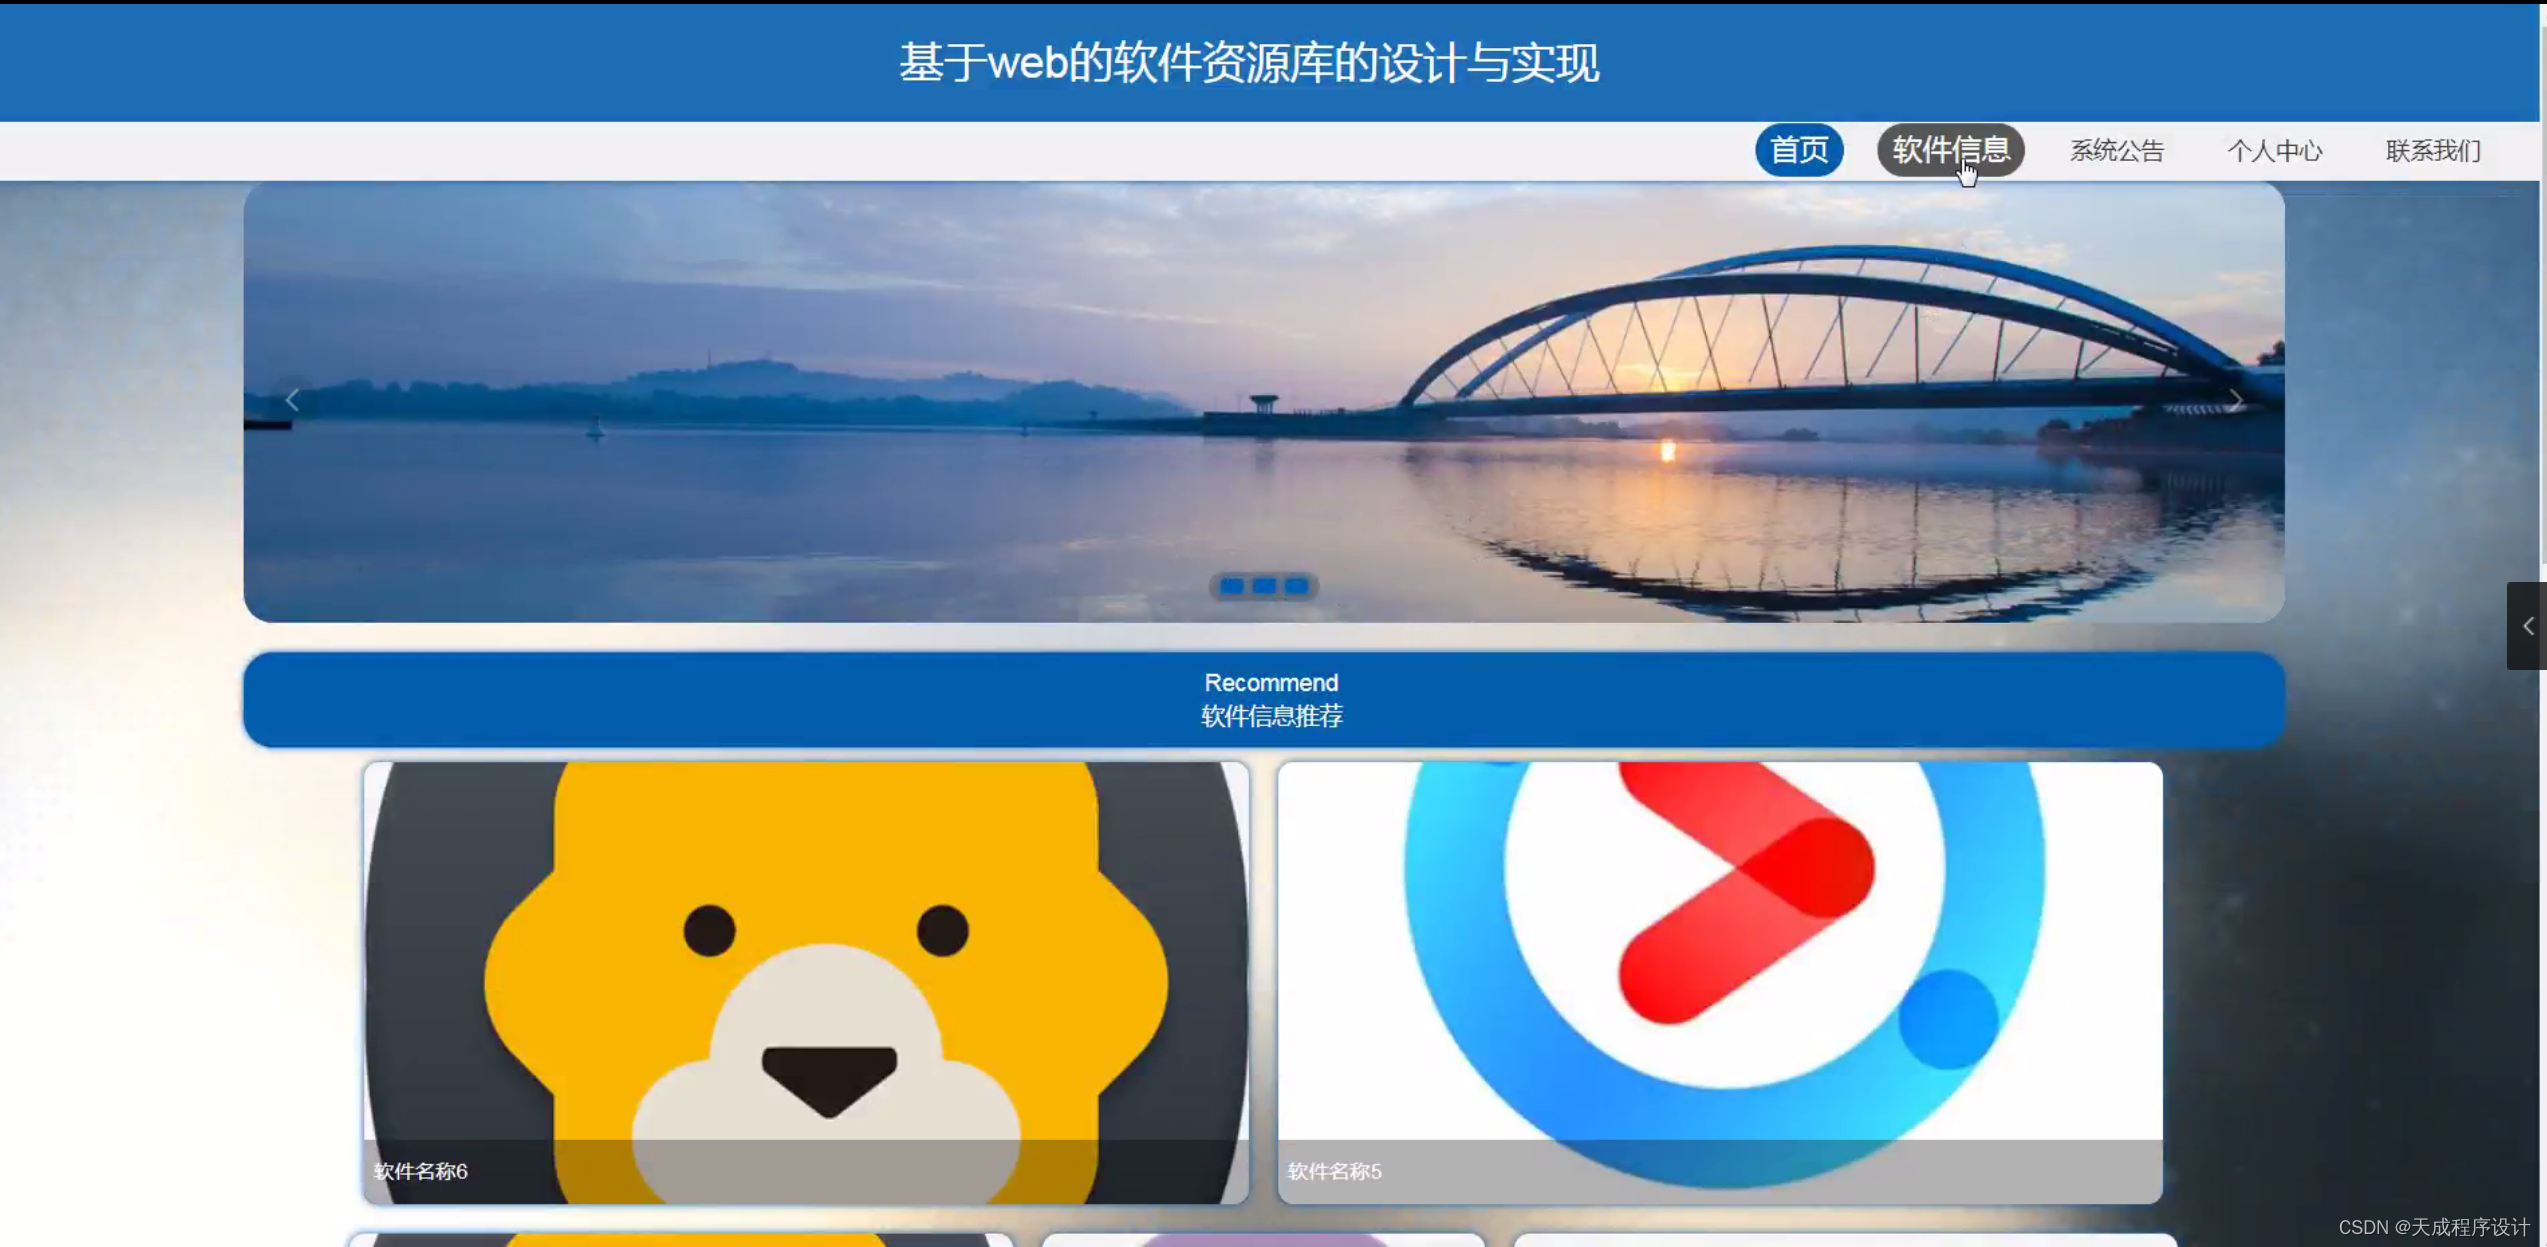Expand the side panel arrow tab

(2526, 626)
